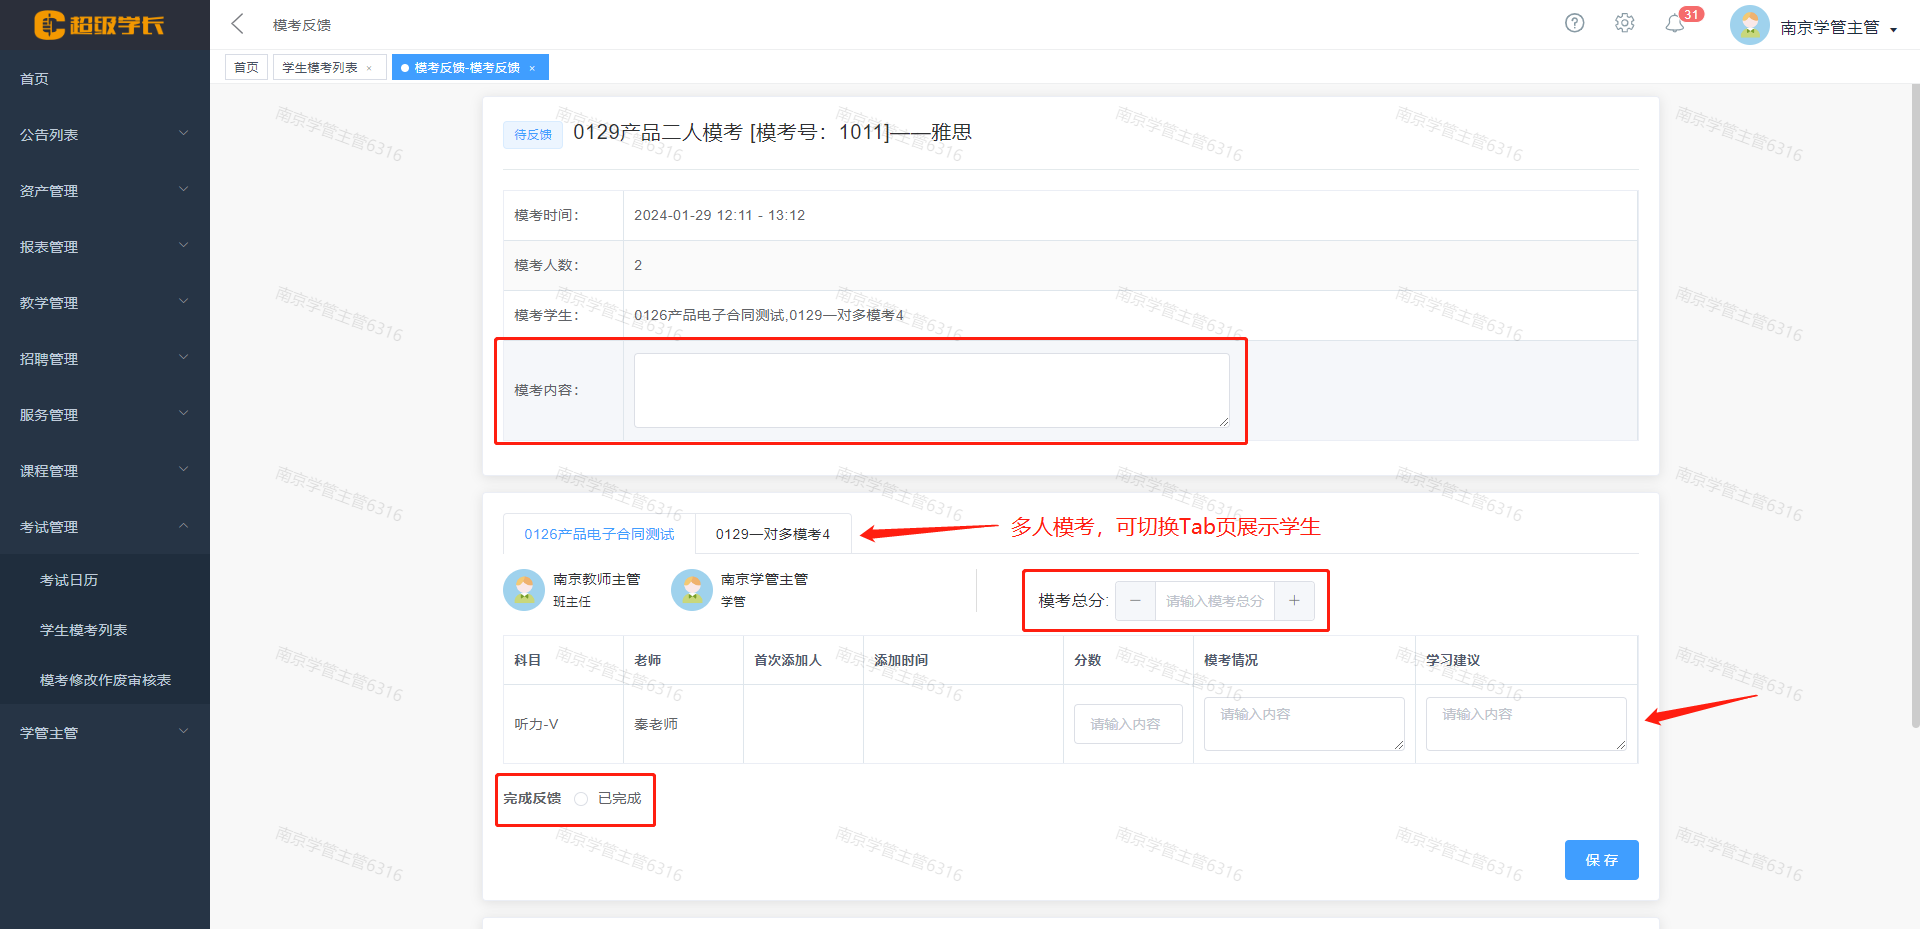Open the settings gear icon
1920x929 pixels.
pos(1624,23)
